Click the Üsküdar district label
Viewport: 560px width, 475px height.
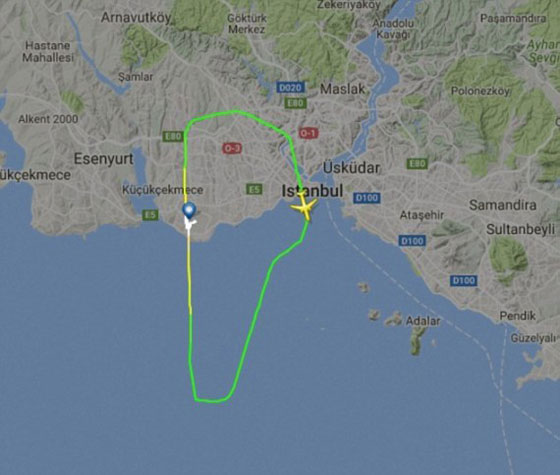pyautogui.click(x=351, y=168)
